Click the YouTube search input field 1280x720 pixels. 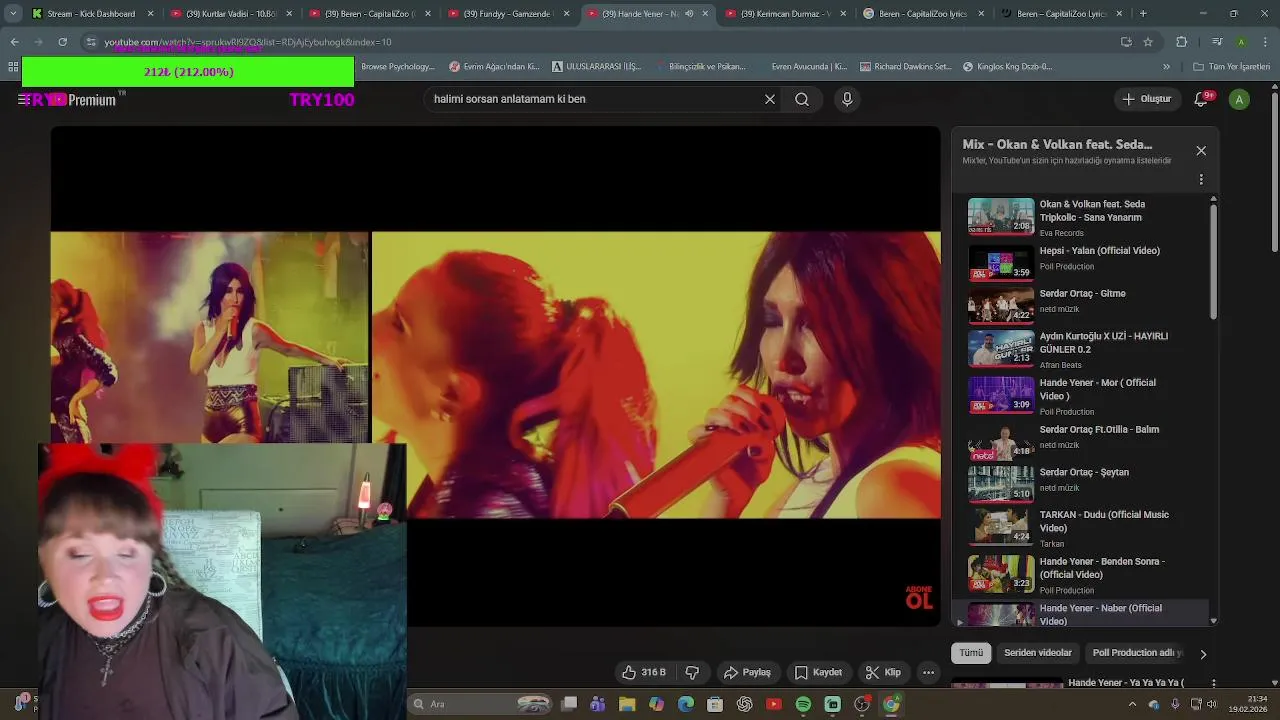[x=595, y=99]
